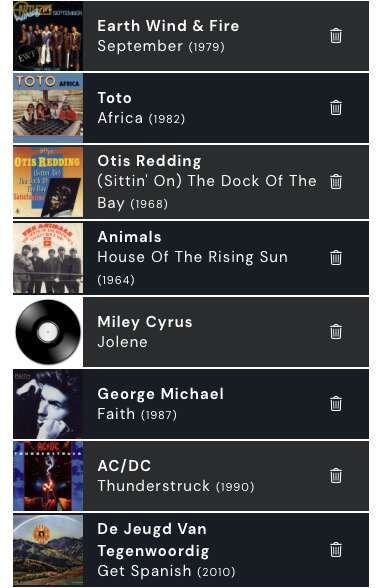Delete Earth Wind & Fire September track
The height and width of the screenshot is (588, 380).
point(336,36)
